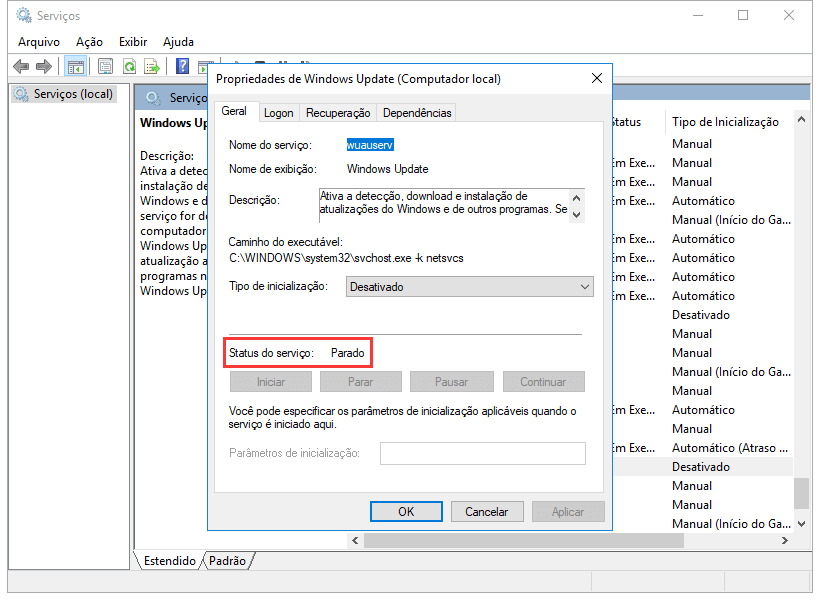
Task: Click the vertical scrollbar up arrow
Action: tap(801, 118)
